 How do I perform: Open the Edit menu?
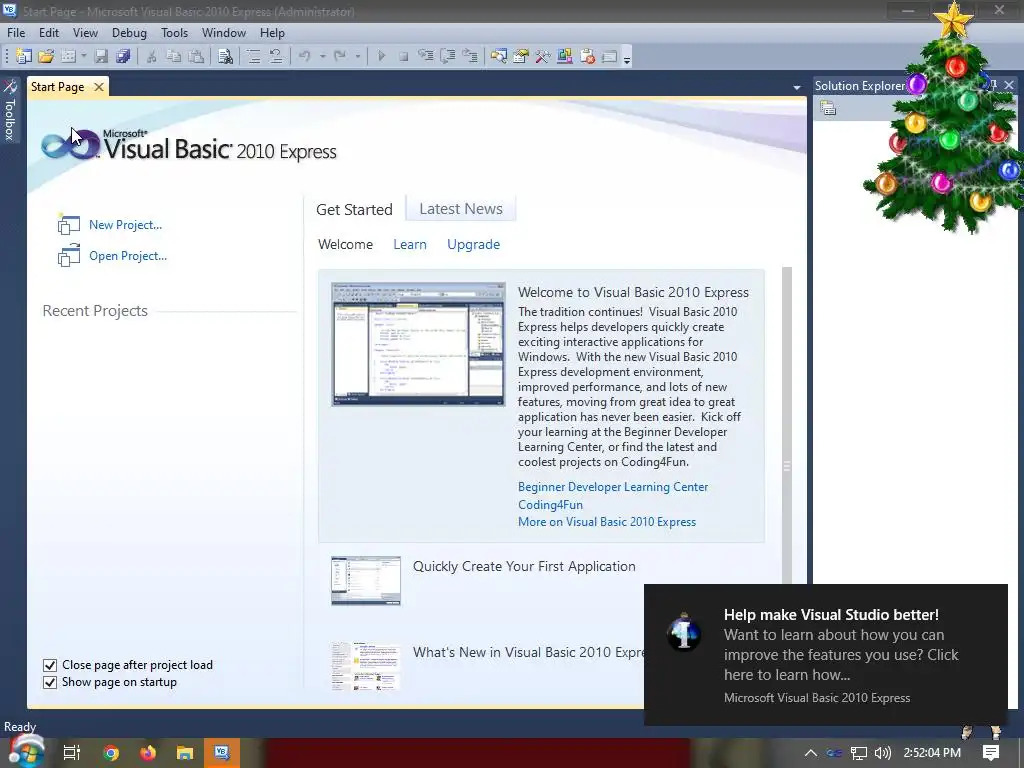pyautogui.click(x=48, y=33)
